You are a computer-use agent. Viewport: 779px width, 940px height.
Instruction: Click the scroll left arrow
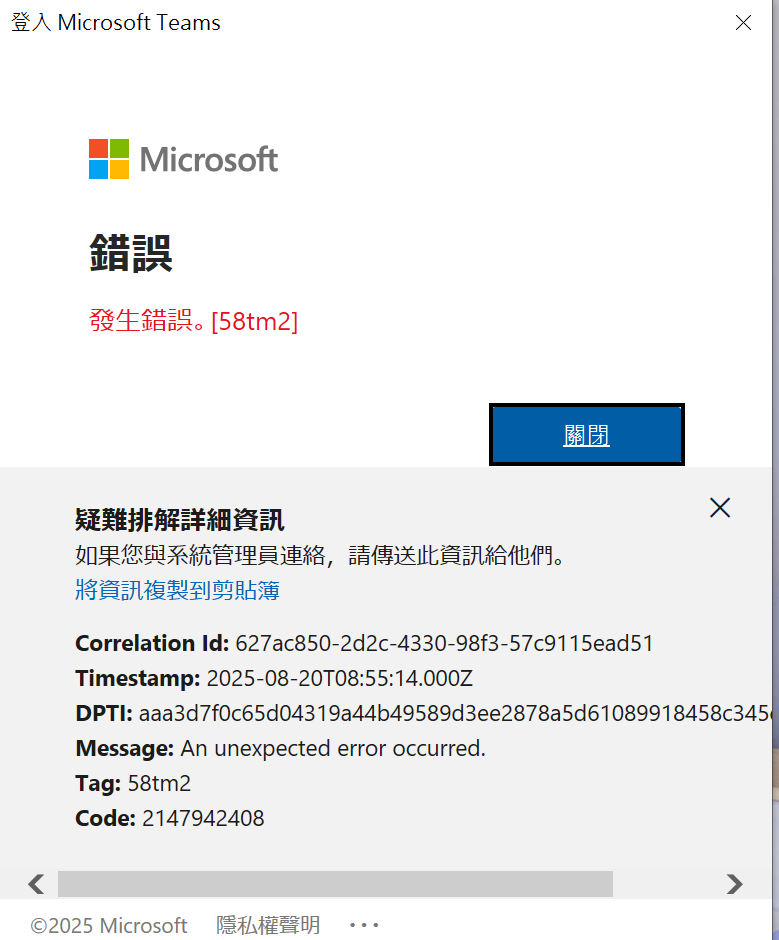point(36,884)
